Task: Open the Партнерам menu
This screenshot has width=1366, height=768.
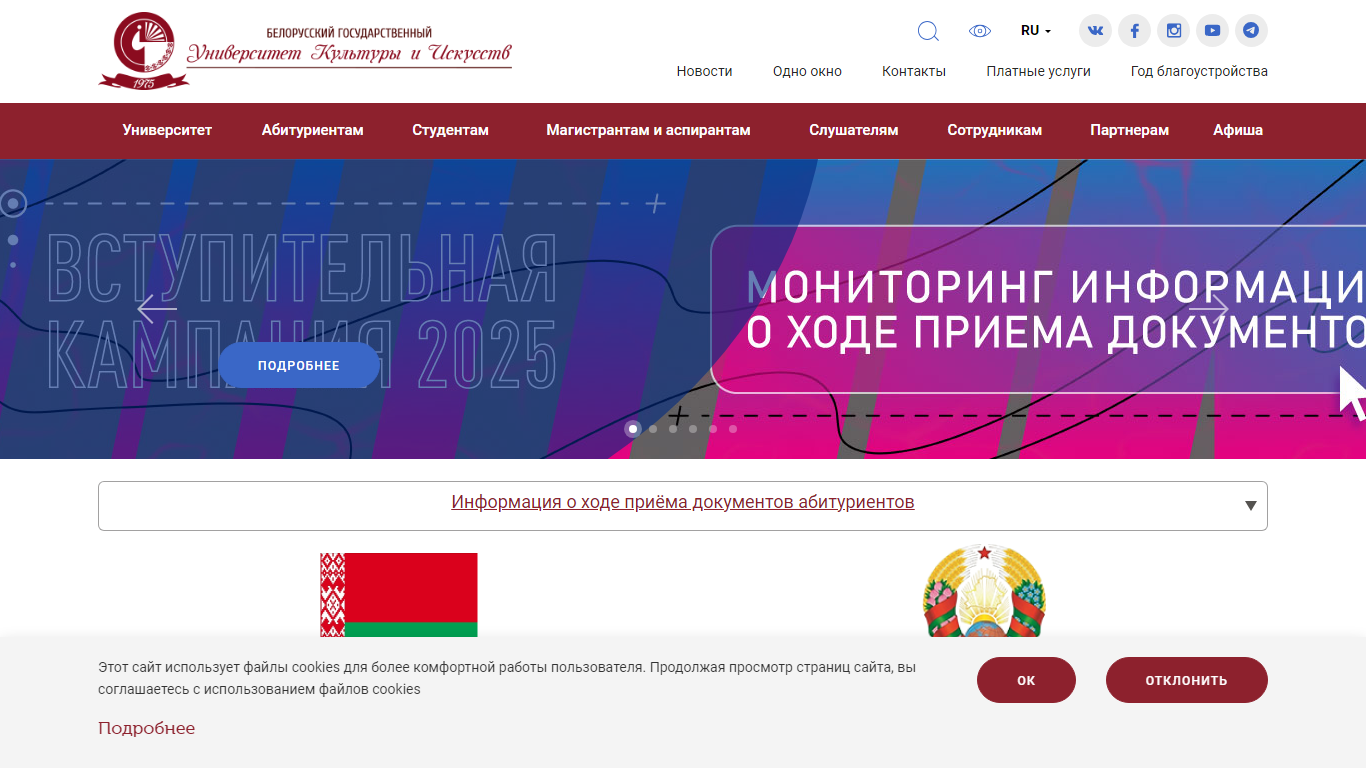Action: click(x=1129, y=130)
